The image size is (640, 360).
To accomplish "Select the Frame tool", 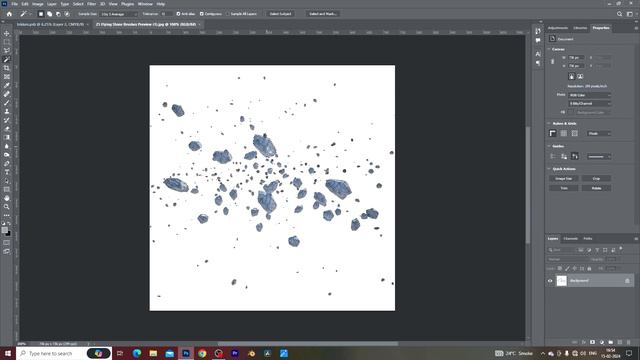I will [7, 76].
